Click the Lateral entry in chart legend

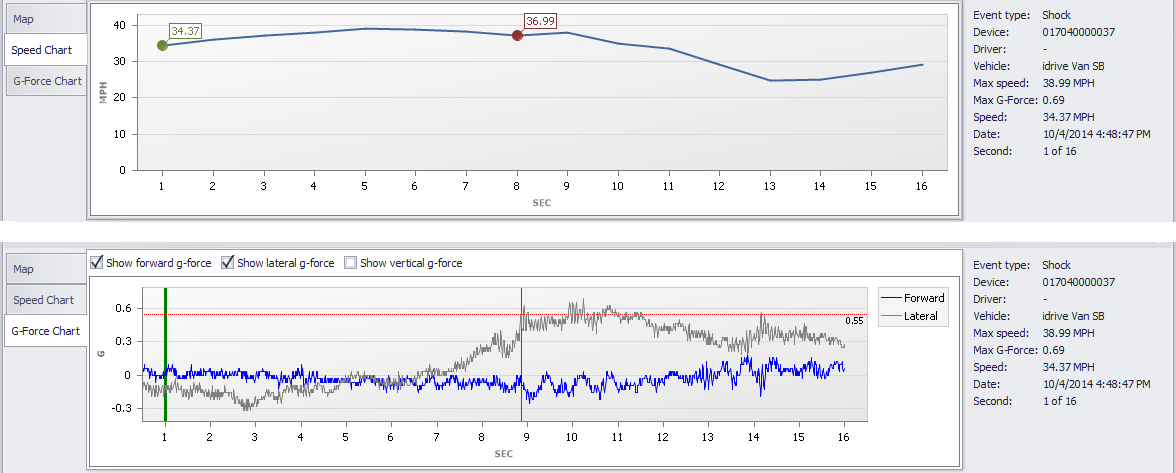click(920, 316)
